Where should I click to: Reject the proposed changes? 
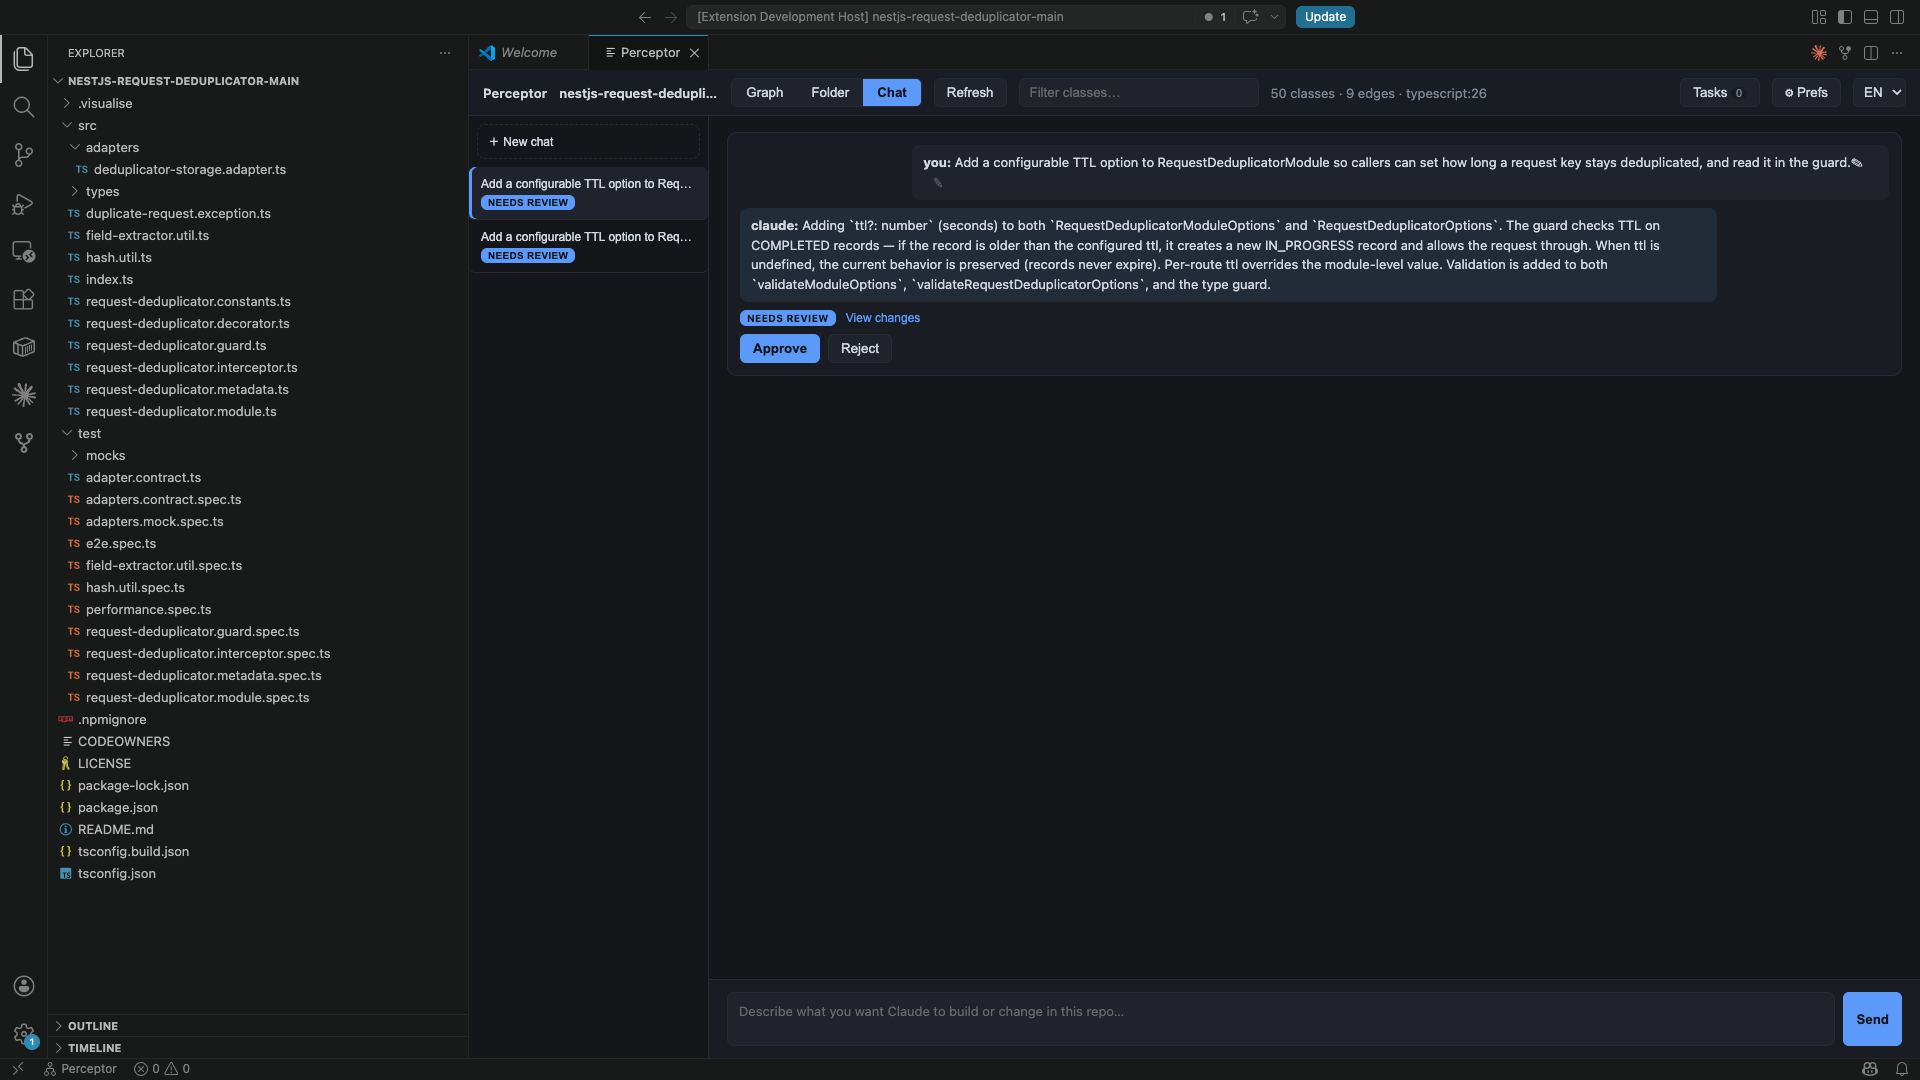point(860,349)
